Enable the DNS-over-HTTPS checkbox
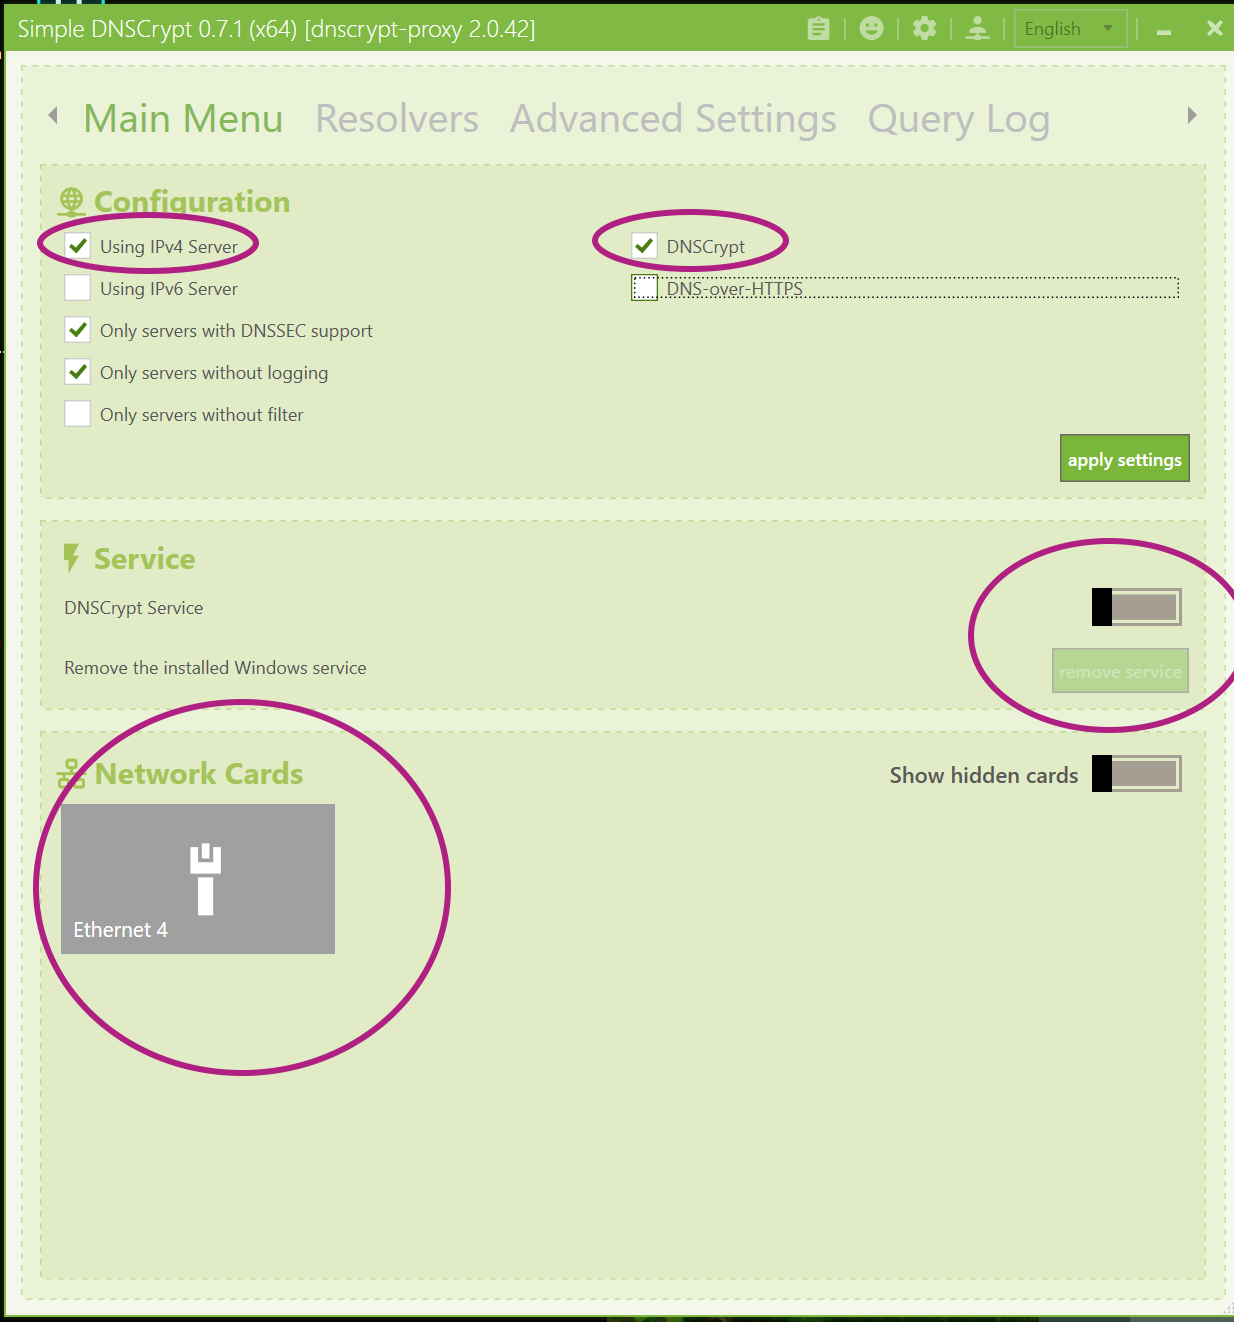Viewport: 1234px width, 1322px height. pyautogui.click(x=645, y=288)
